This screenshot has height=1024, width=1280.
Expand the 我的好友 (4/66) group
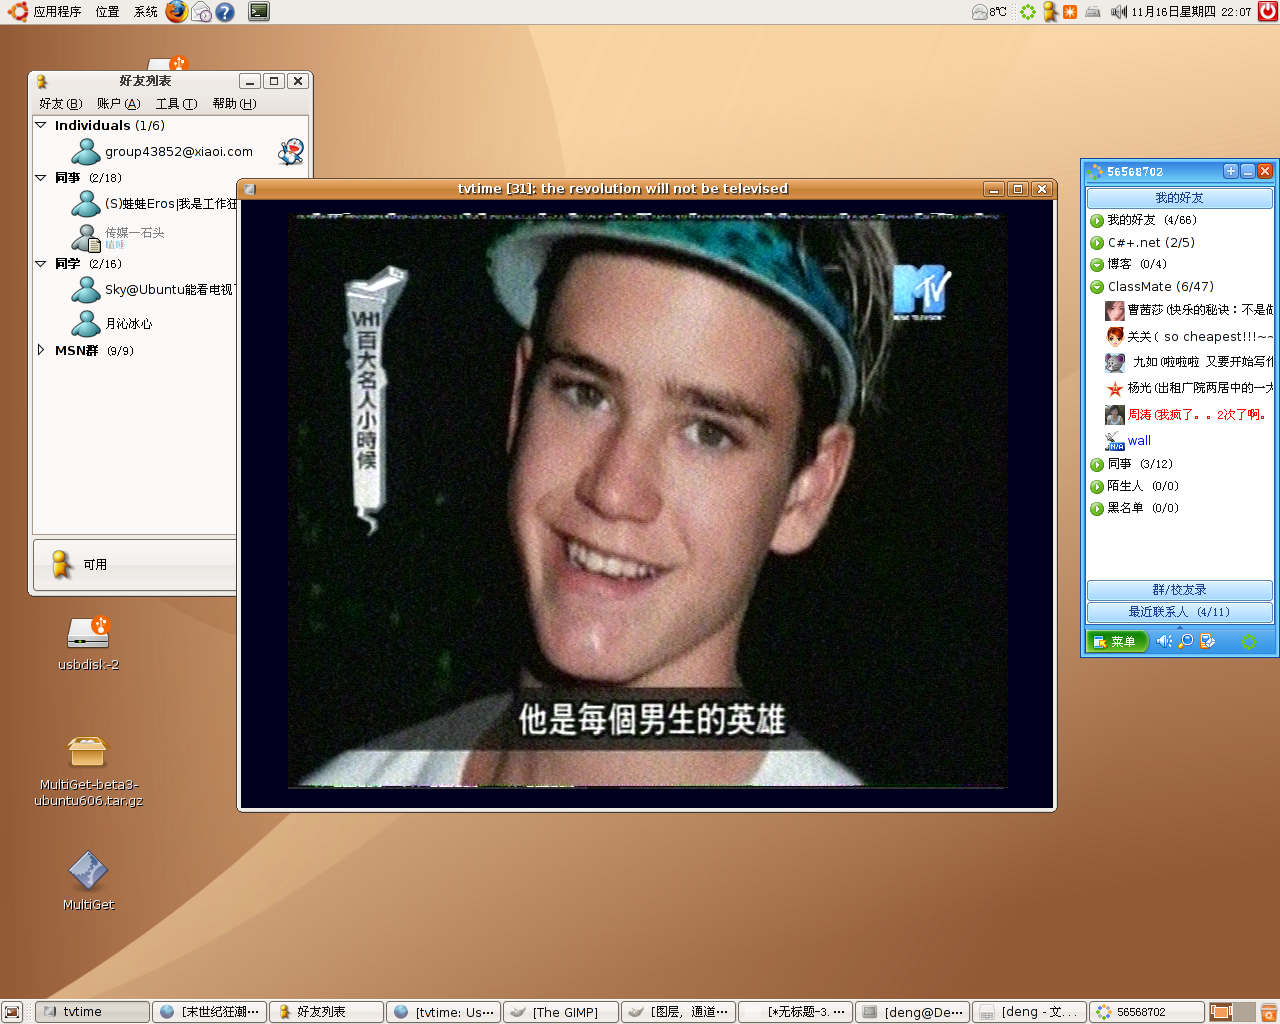coord(1097,221)
